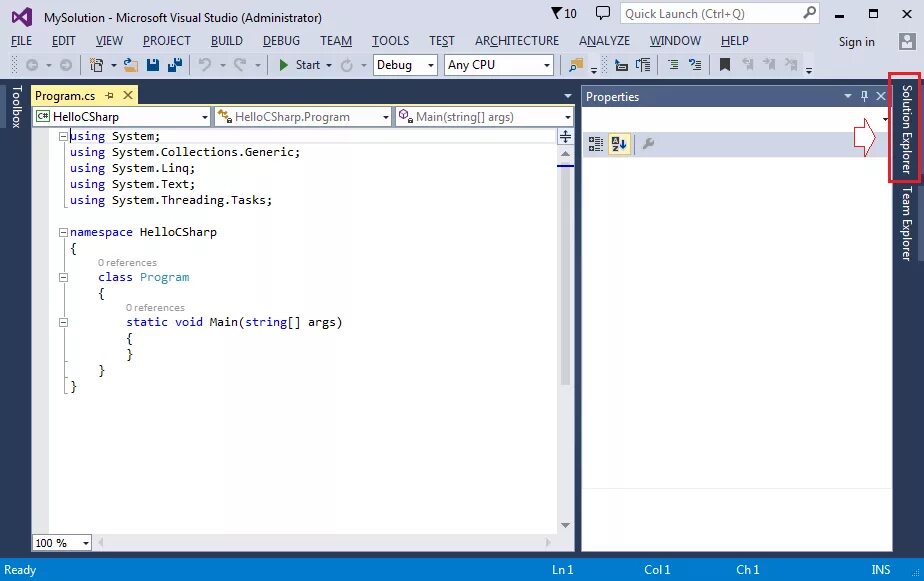Click the Sign in link
Image resolution: width=924 pixels, height=581 pixels.
pos(856,42)
